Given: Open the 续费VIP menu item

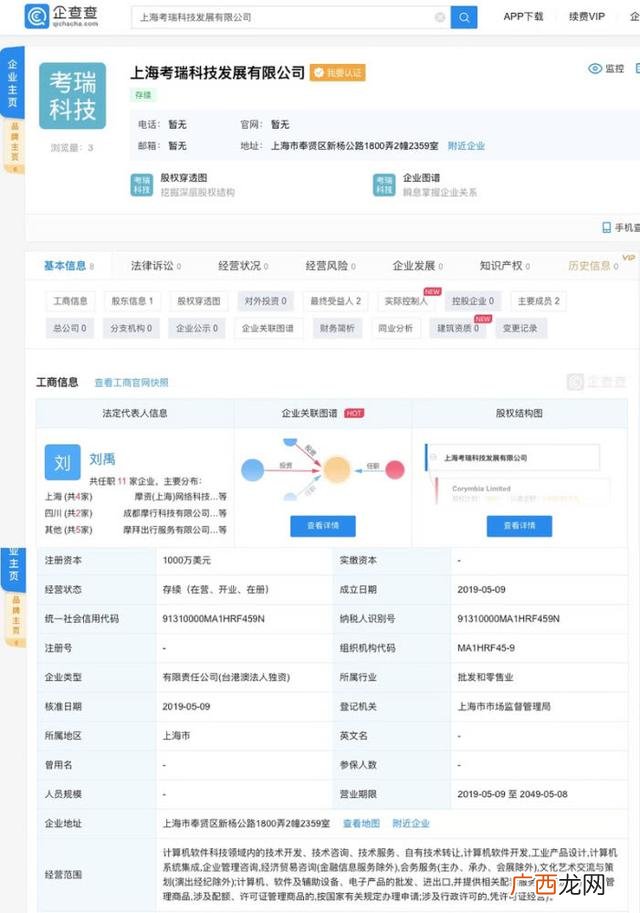Looking at the screenshot, I should point(587,16).
